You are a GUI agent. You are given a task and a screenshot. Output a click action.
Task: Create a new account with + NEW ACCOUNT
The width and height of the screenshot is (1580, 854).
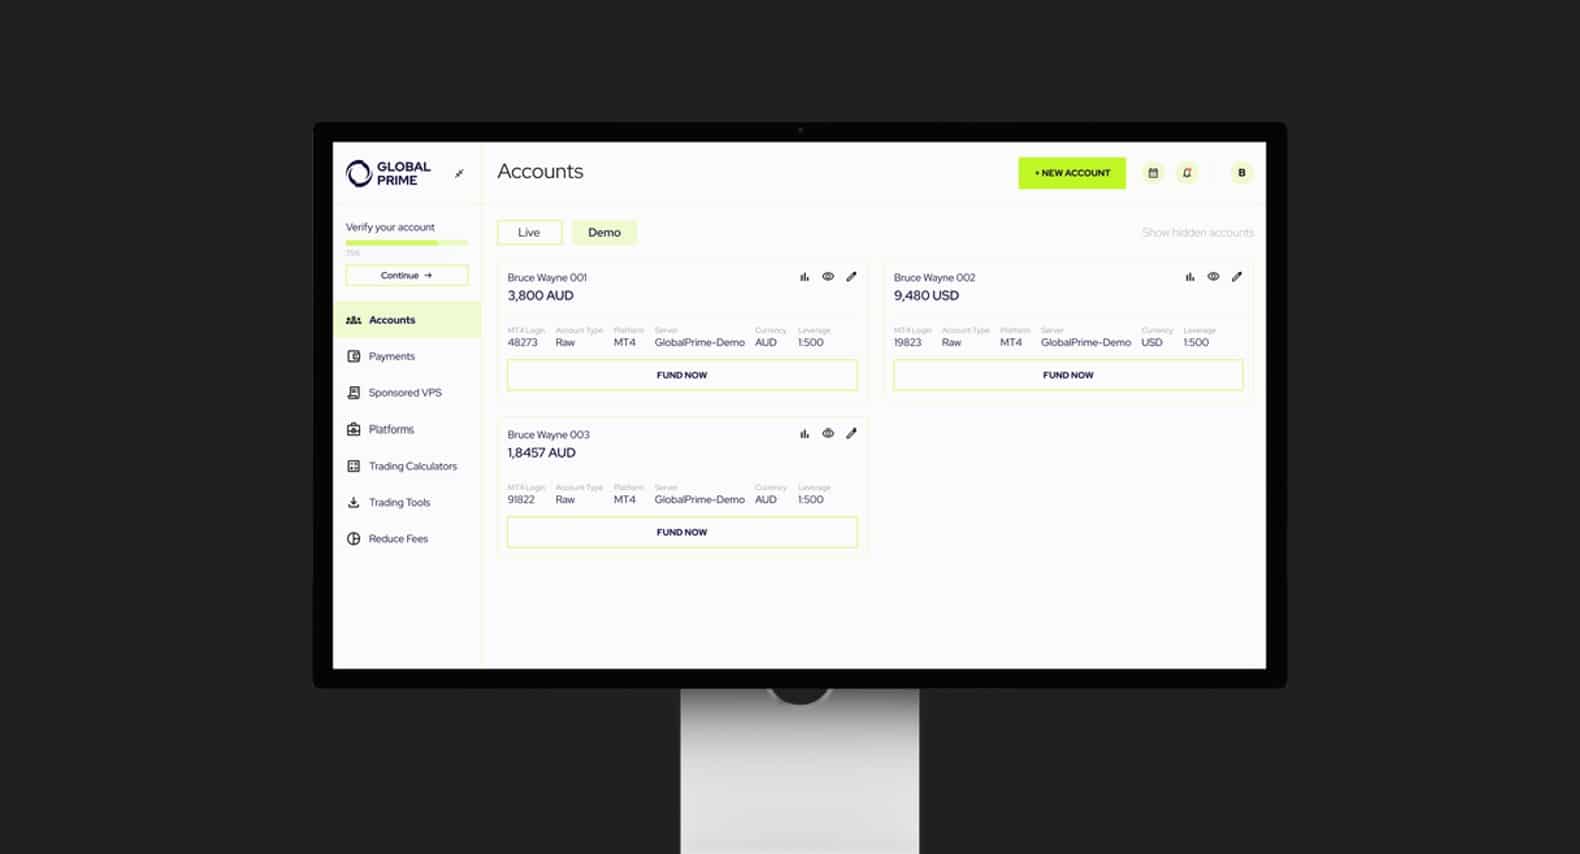(x=1072, y=173)
